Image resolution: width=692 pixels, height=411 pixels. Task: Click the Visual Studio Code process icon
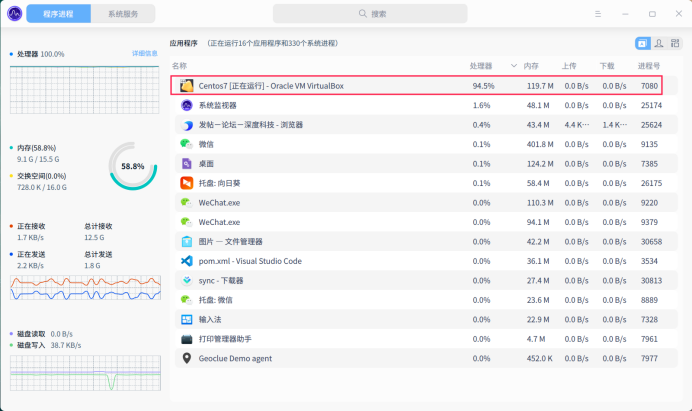[x=187, y=261]
